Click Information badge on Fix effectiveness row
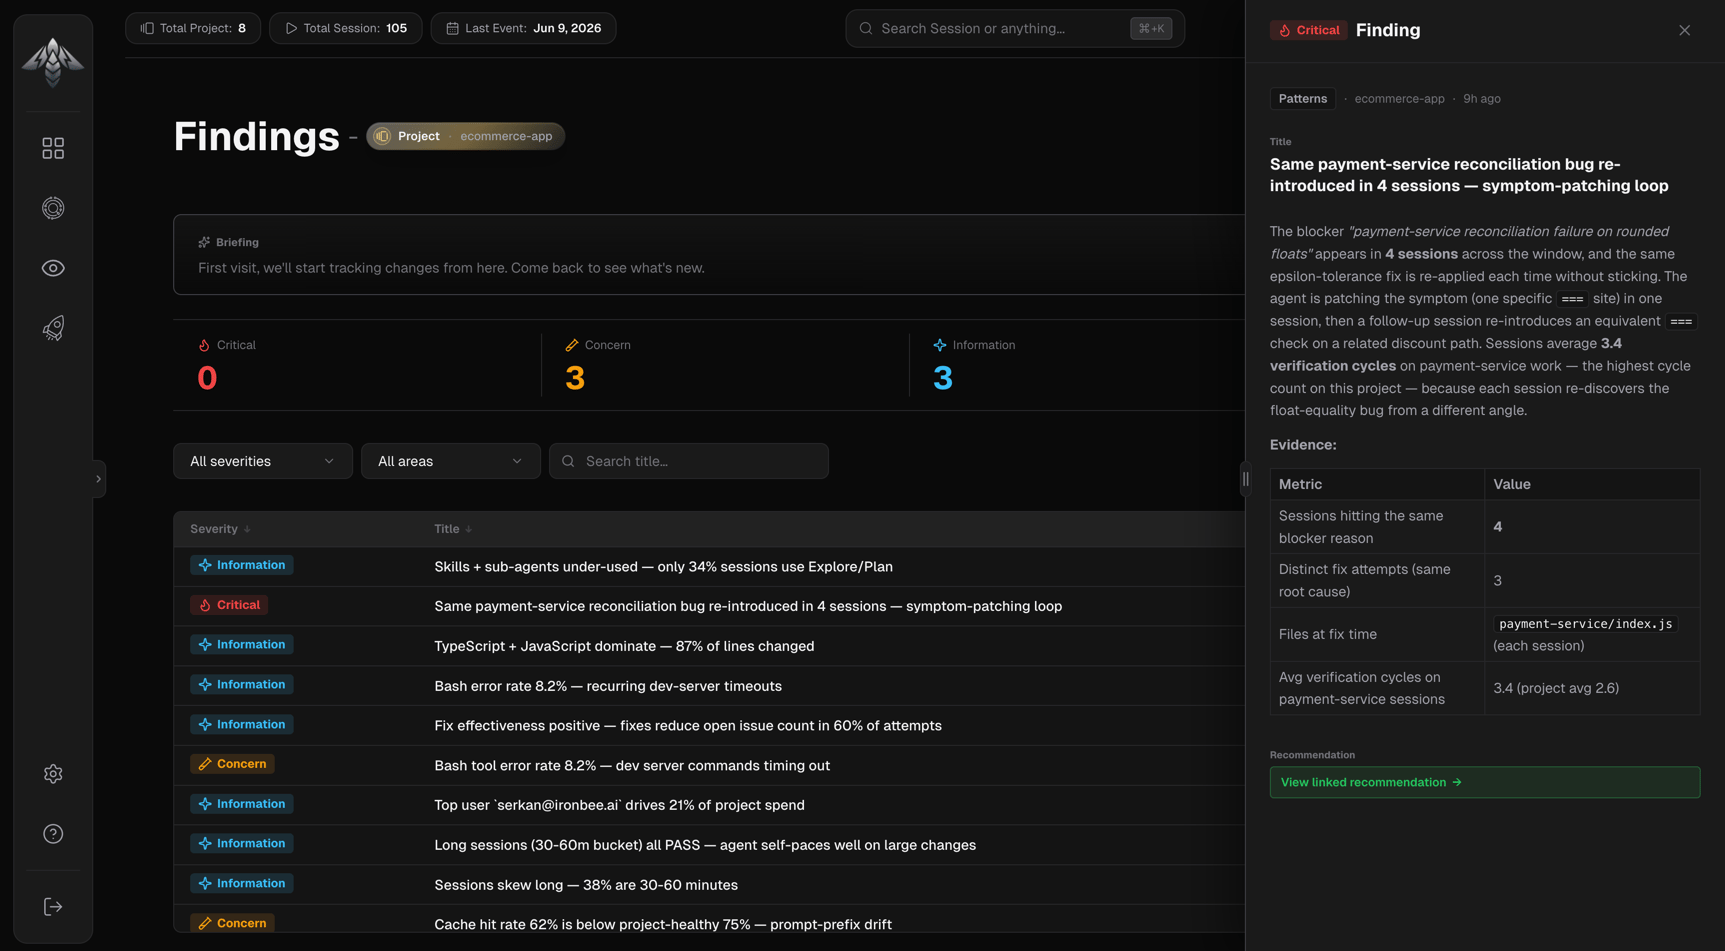This screenshot has width=1725, height=951. 242,724
